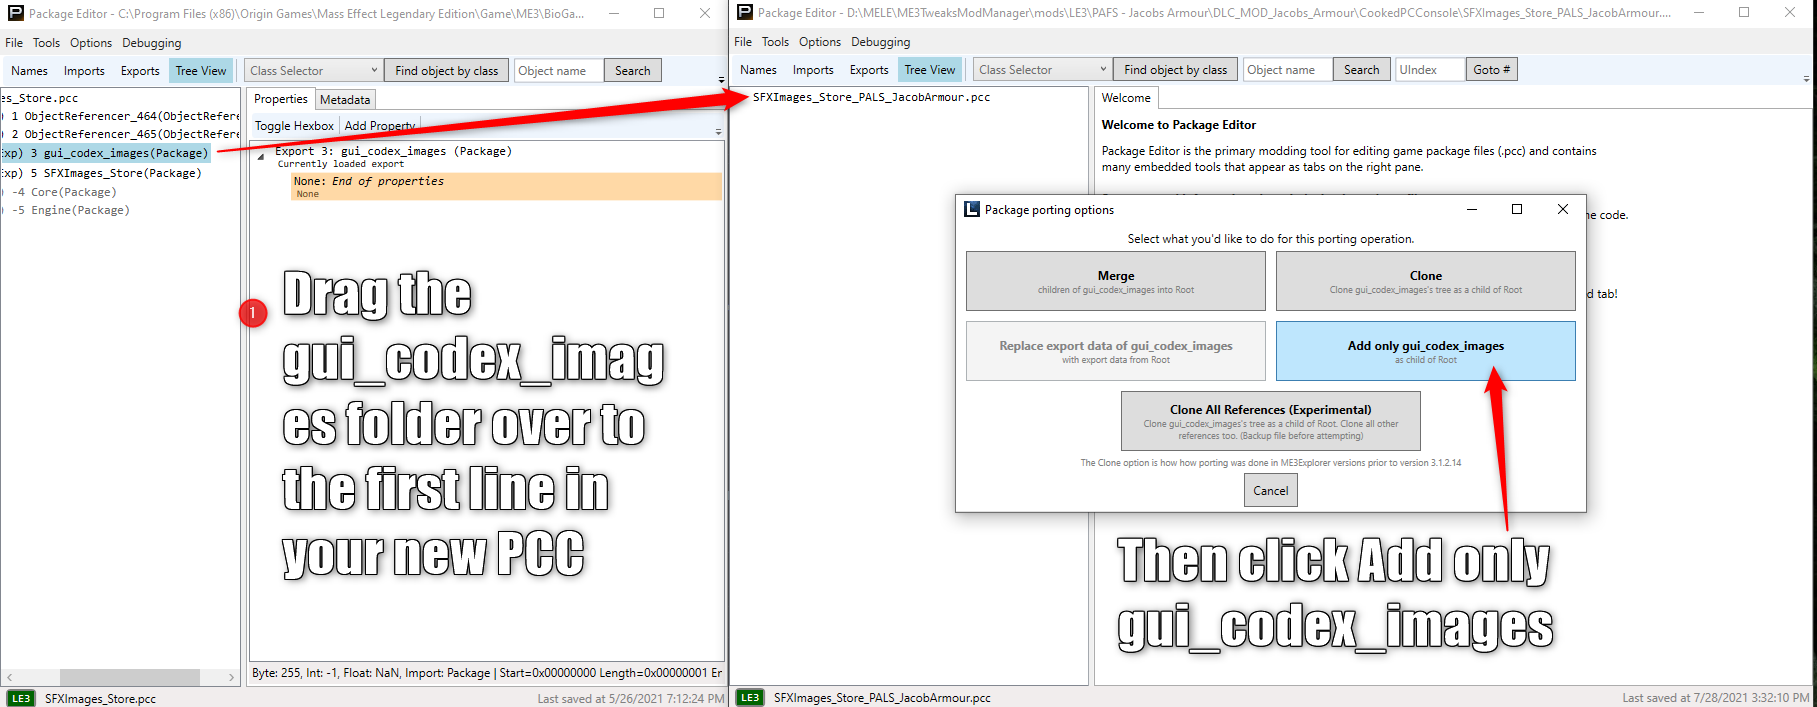Click Search button in left window
1817x707 pixels.
coord(632,71)
